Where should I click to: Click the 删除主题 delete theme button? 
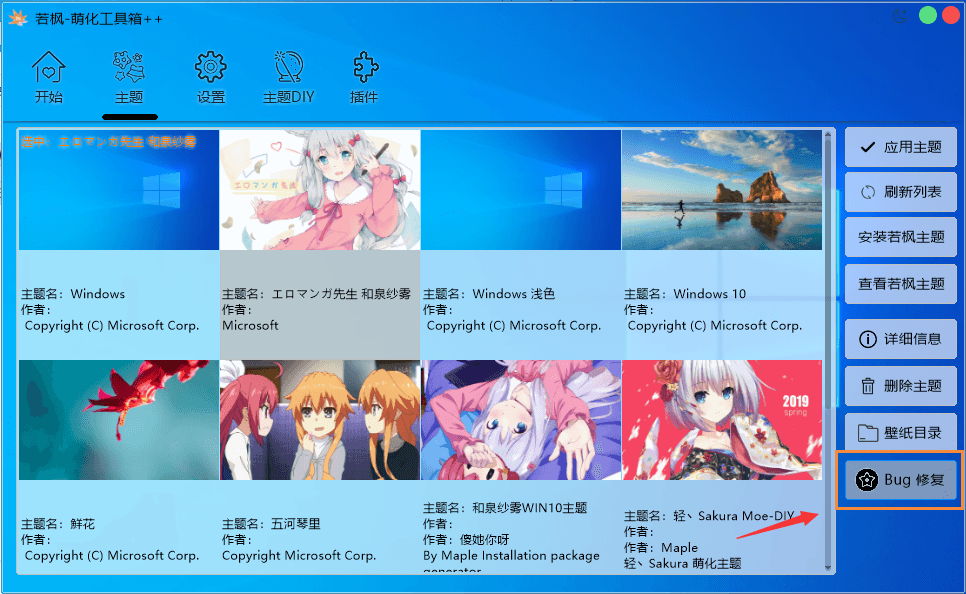pos(901,386)
